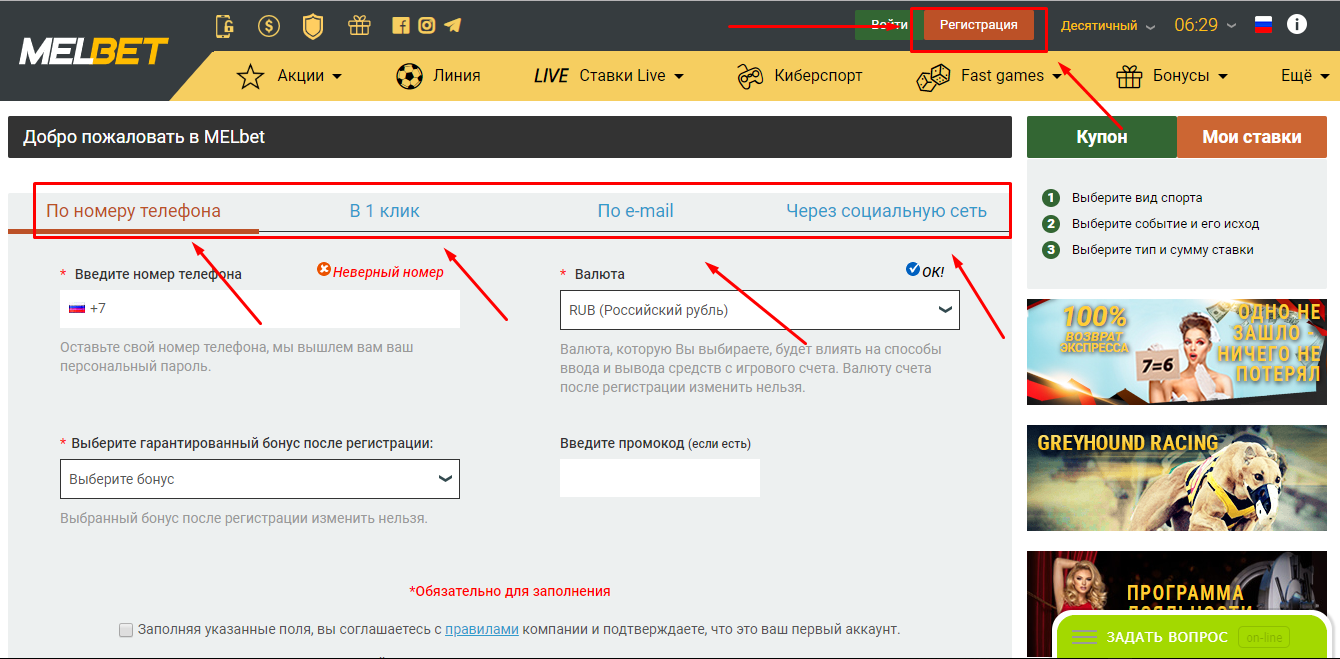1340x659 pixels.
Task: Select the 'В 1 клик' registration tab
Action: (x=384, y=211)
